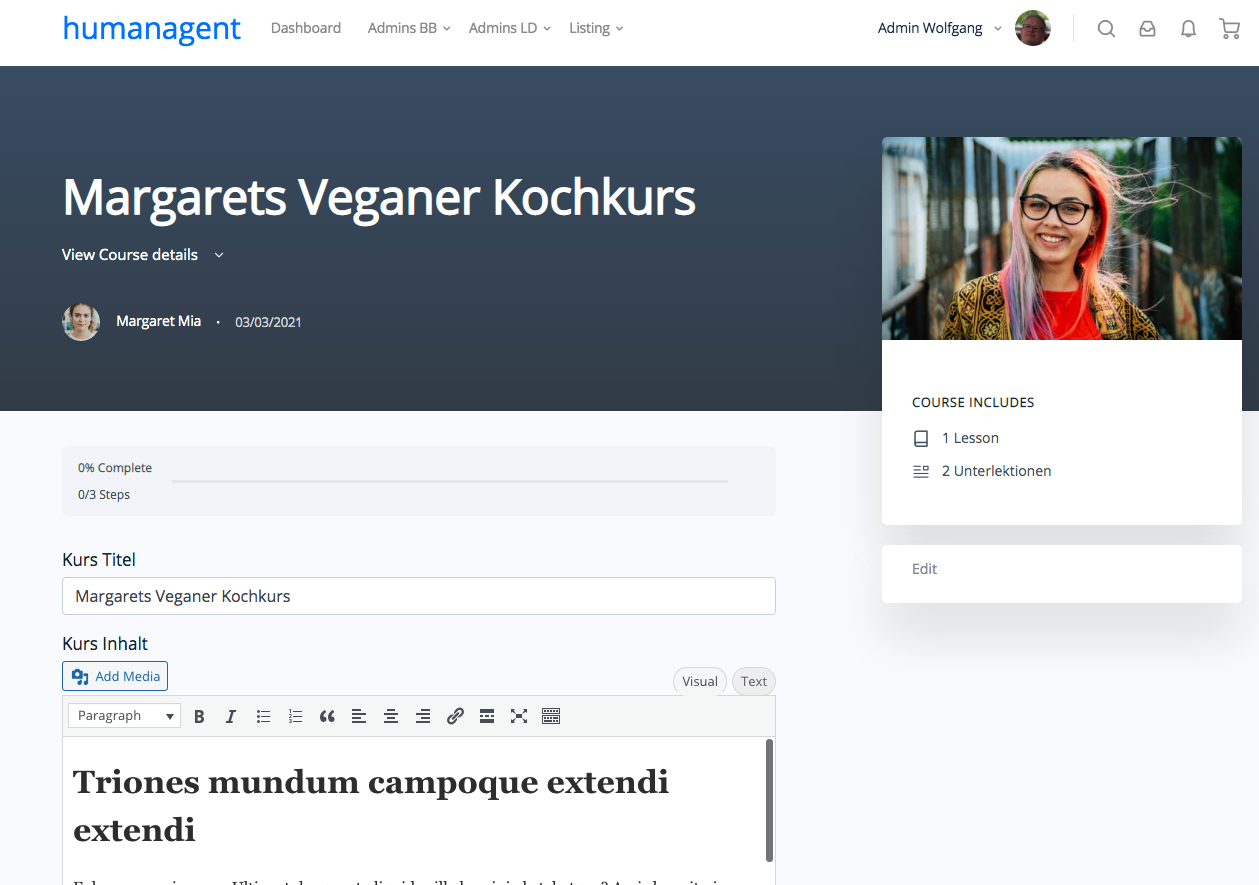This screenshot has width=1259, height=885.
Task: Open the notifications bell
Action: pyautogui.click(x=1188, y=29)
